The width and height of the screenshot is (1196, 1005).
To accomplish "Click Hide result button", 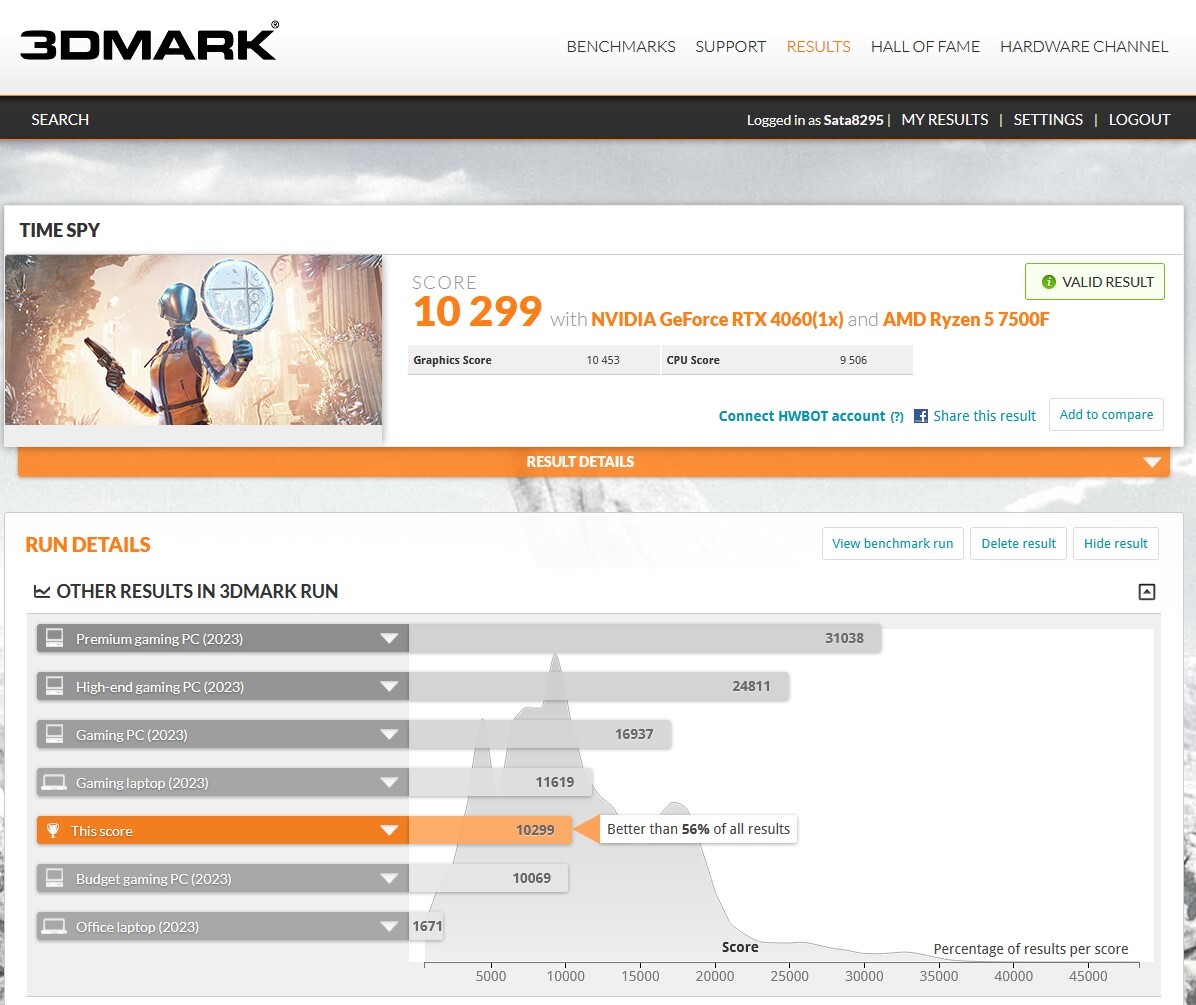I will click(x=1115, y=543).
